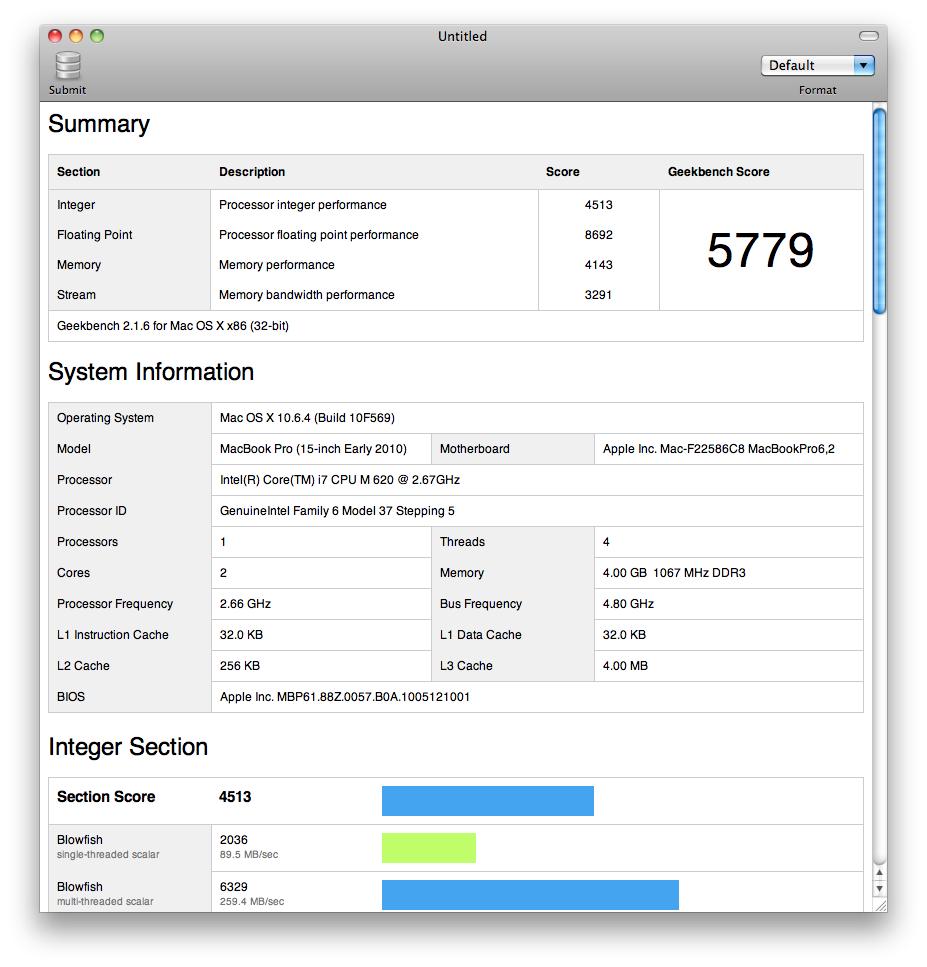Click the L1 Data Cache label
This screenshot has width=927, height=967.
click(x=480, y=635)
